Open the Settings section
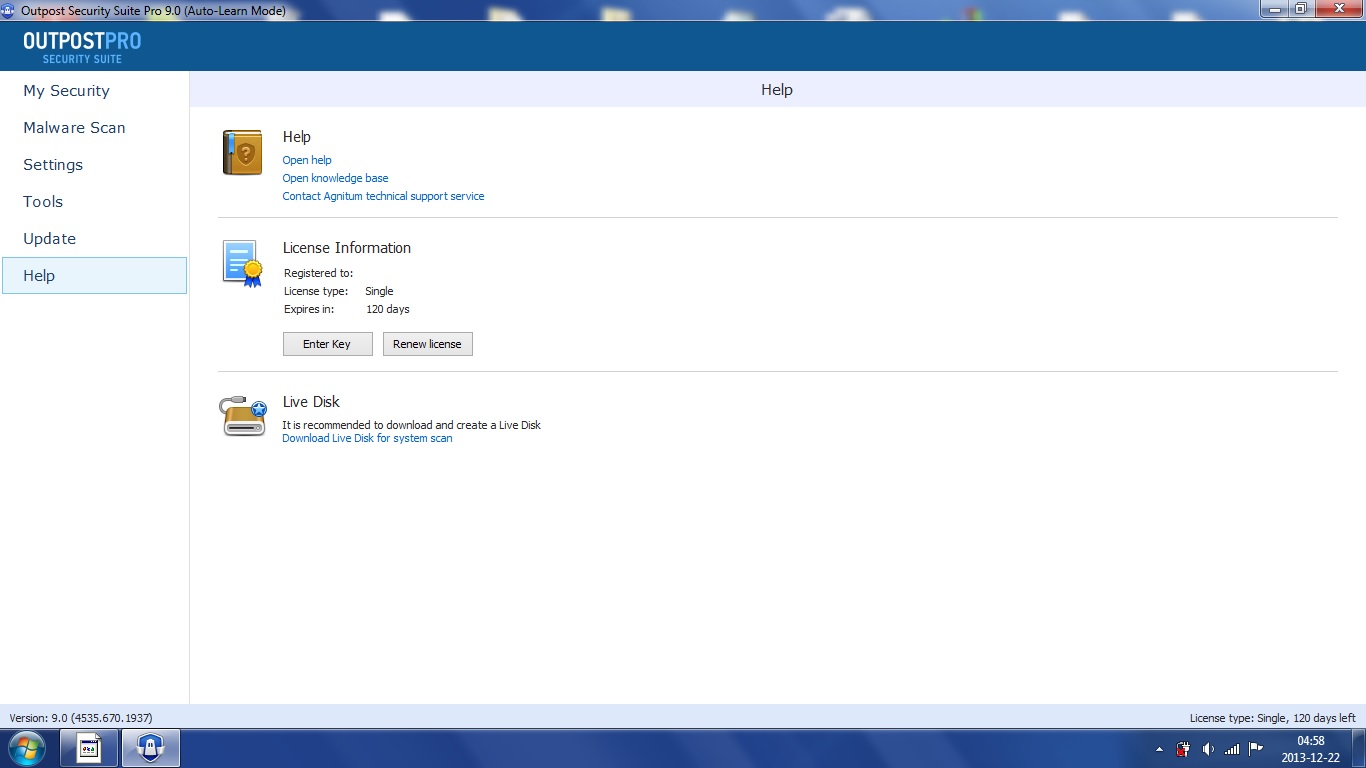The width and height of the screenshot is (1366, 768). coord(94,165)
